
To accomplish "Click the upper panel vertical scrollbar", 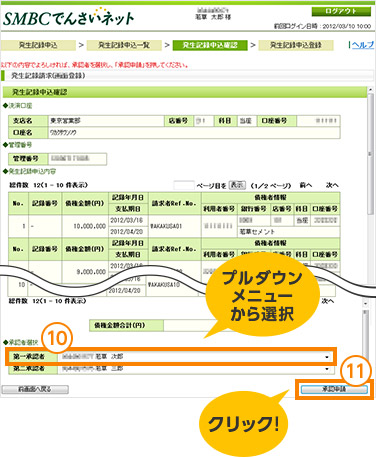I will click(370, 153).
